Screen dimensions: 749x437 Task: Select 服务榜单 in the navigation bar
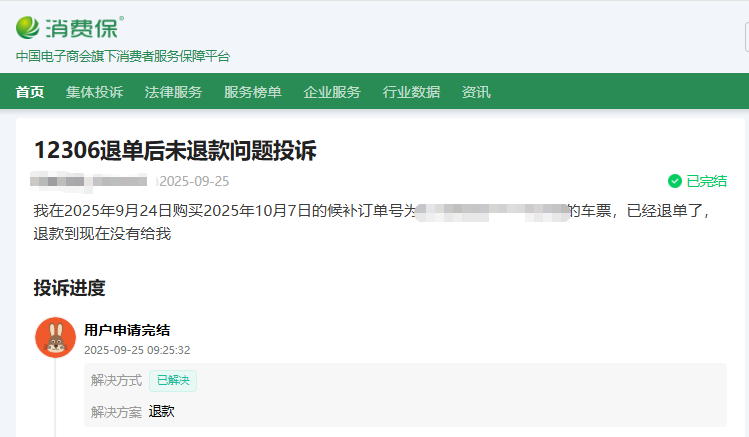tap(253, 92)
